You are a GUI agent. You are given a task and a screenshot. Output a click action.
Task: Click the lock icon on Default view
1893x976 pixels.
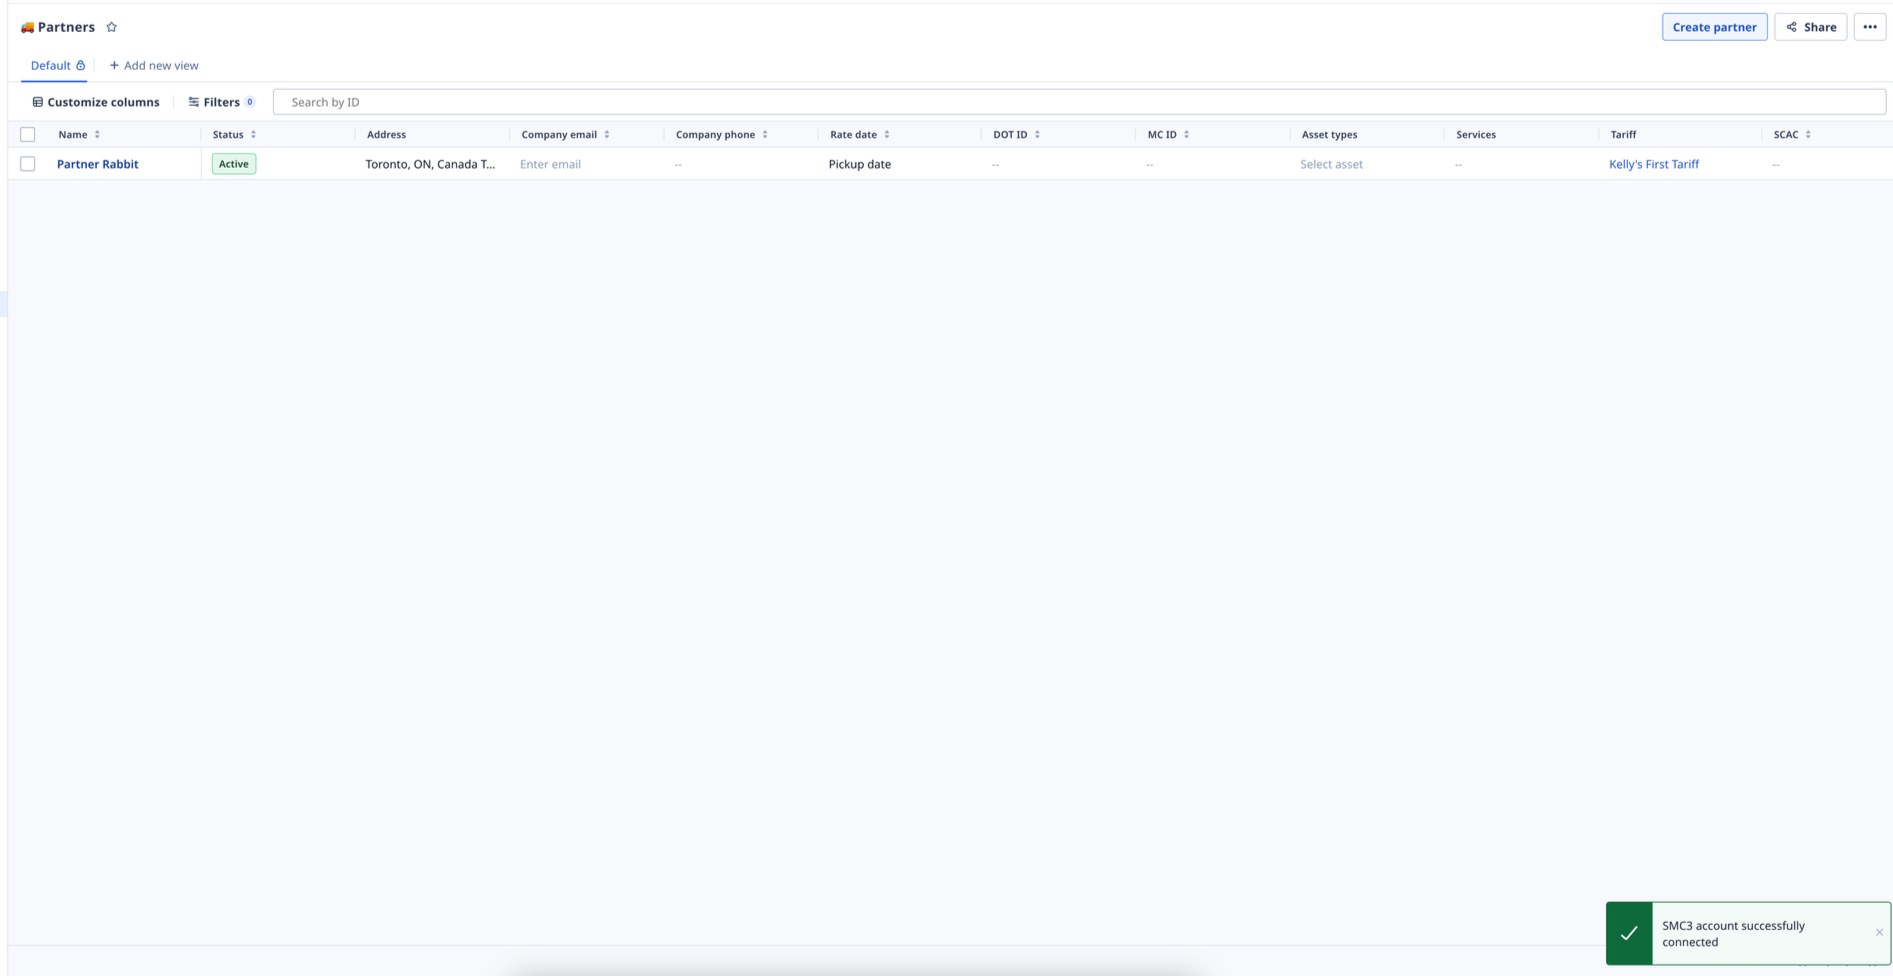pos(80,64)
